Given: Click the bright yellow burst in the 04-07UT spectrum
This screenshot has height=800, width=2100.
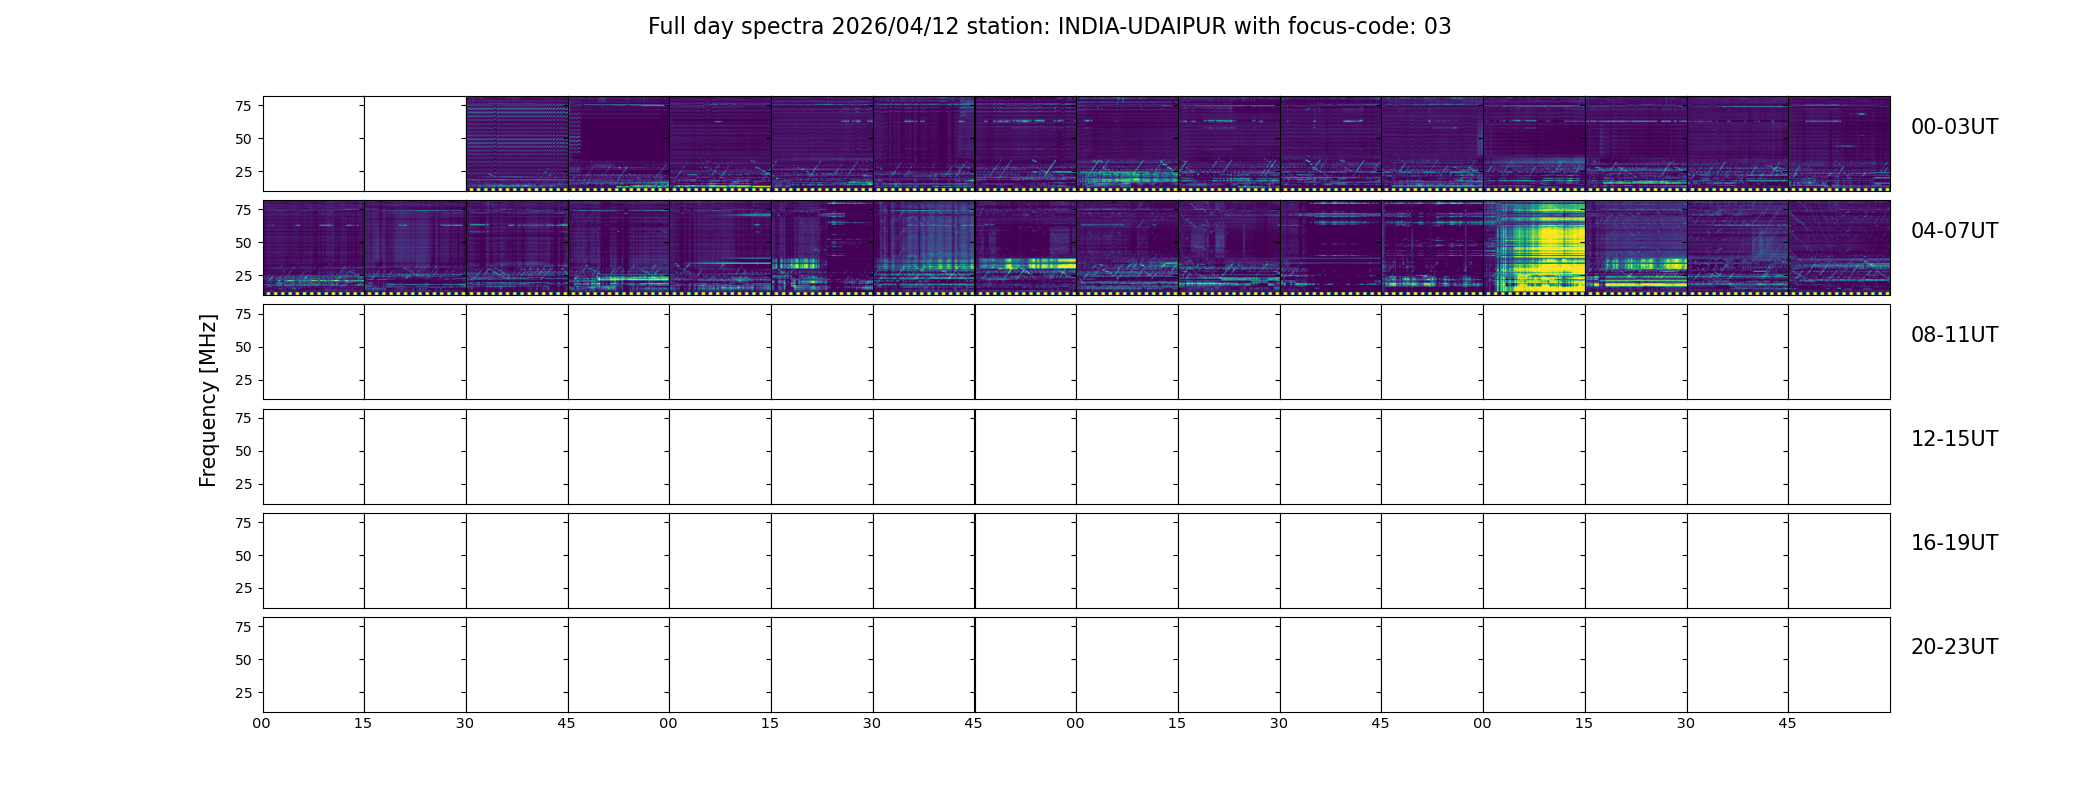Looking at the screenshot, I should coord(1540,247).
